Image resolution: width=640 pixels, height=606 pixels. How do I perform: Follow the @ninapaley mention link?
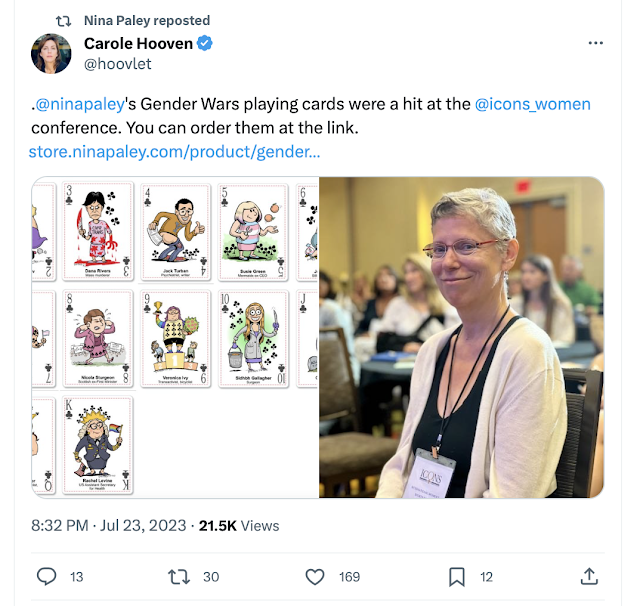click(80, 104)
